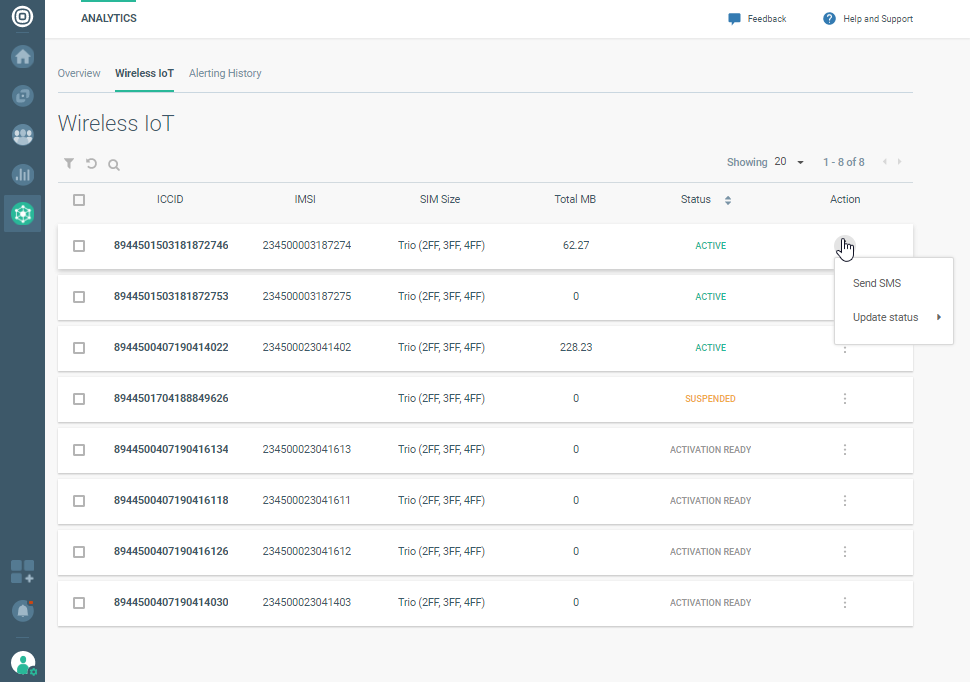
Task: Click the filter funnel icon
Action: point(69,163)
